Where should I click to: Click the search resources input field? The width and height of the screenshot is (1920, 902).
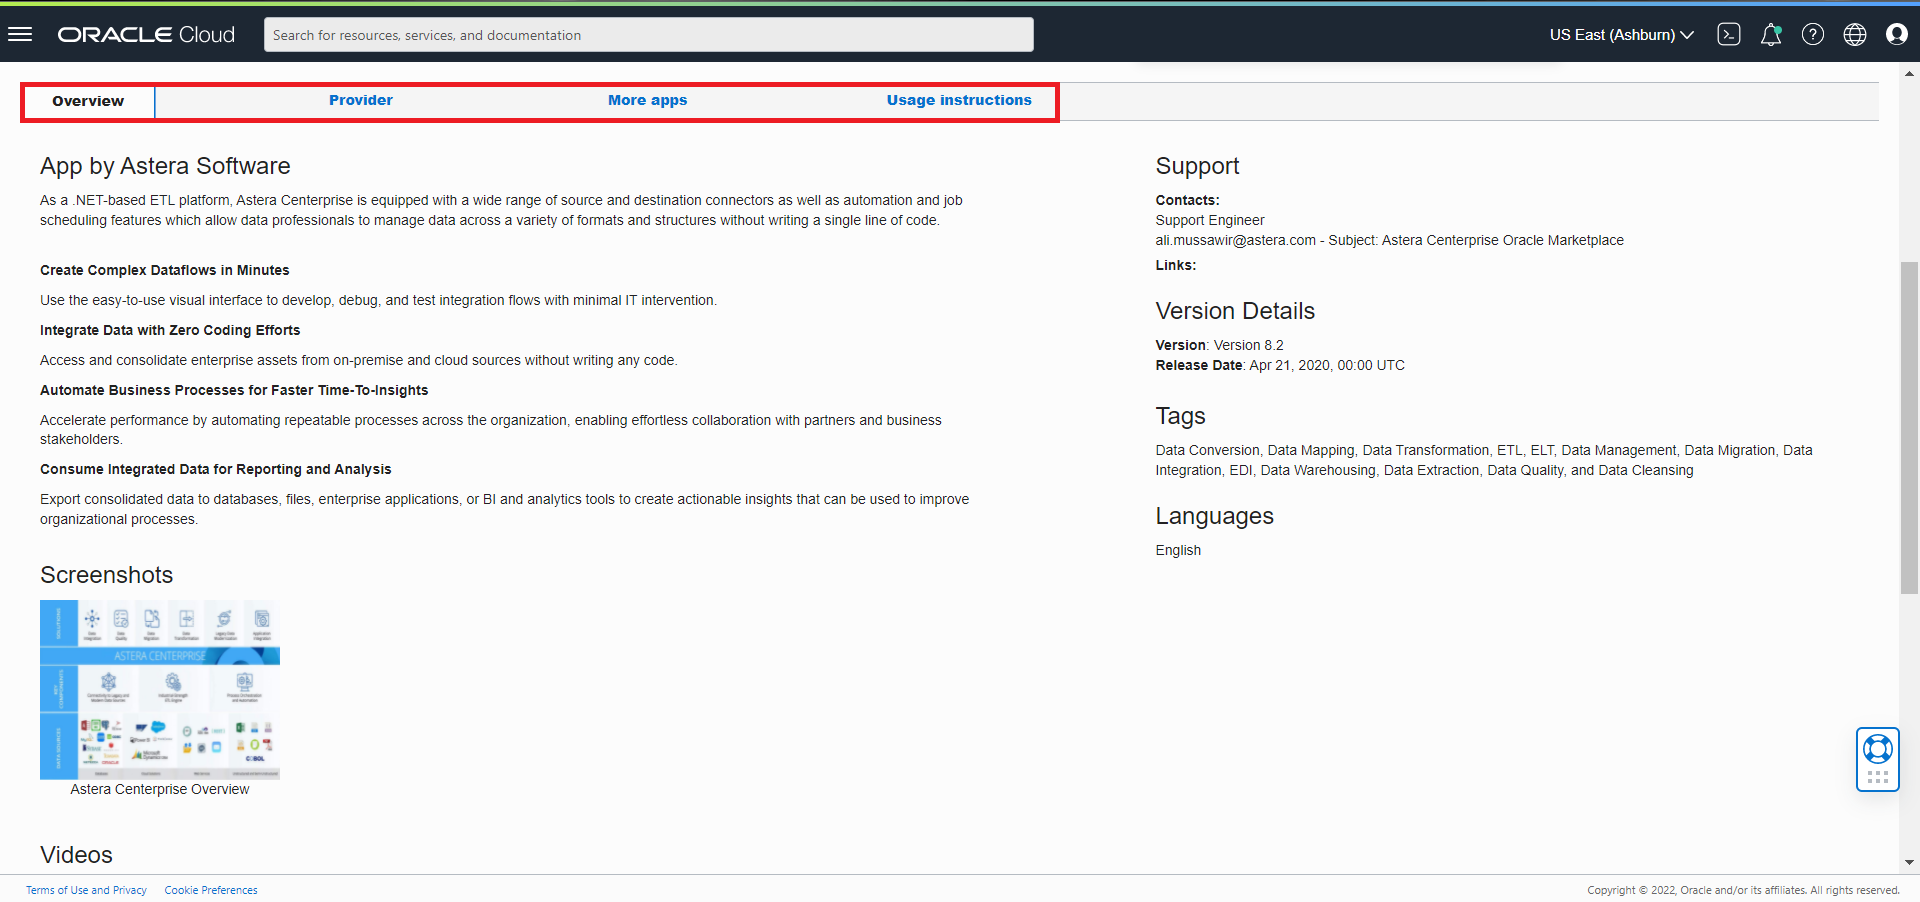648,35
